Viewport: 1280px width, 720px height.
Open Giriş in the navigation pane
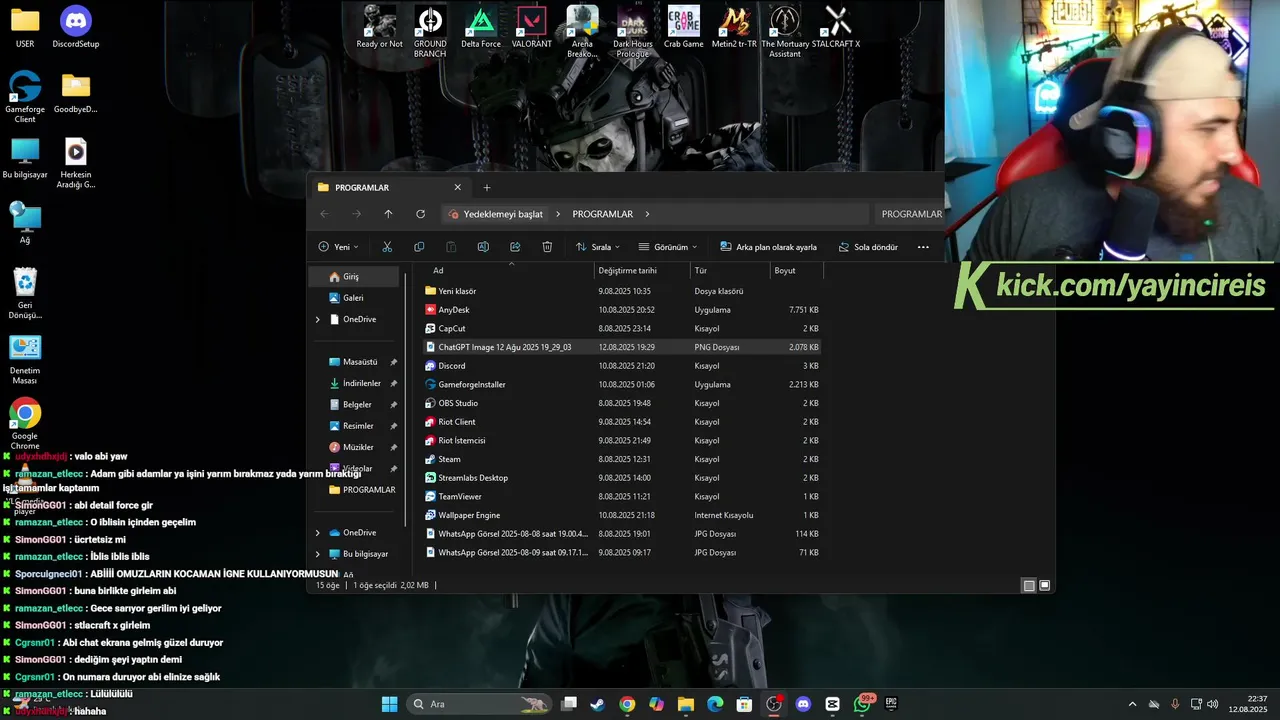[x=354, y=277]
